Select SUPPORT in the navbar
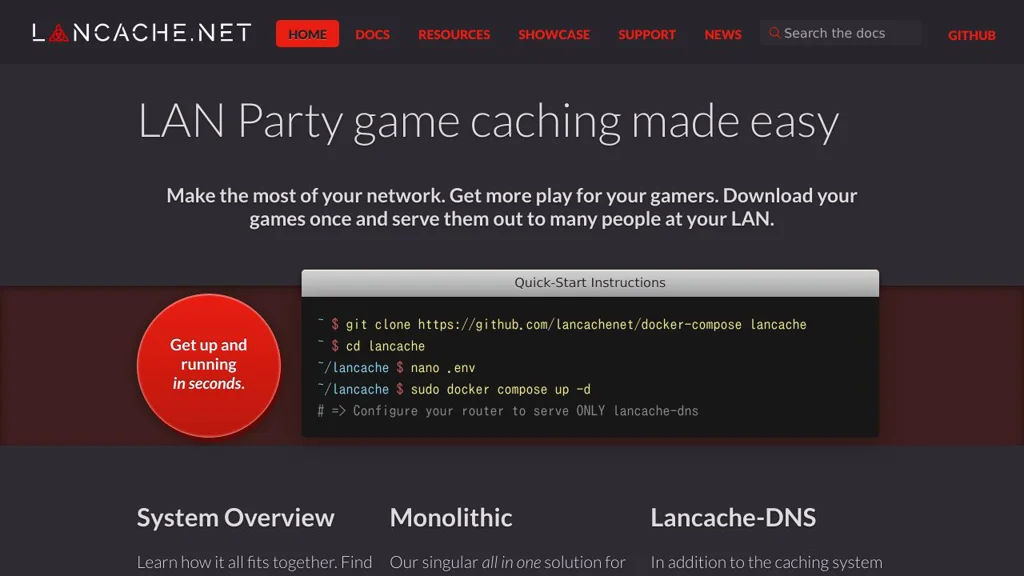Image resolution: width=1024 pixels, height=576 pixels. (x=647, y=34)
